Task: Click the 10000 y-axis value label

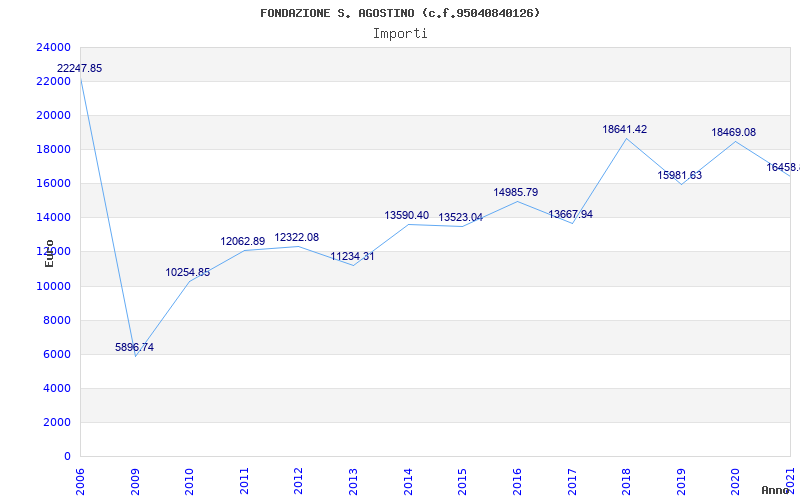Action: (x=53, y=286)
